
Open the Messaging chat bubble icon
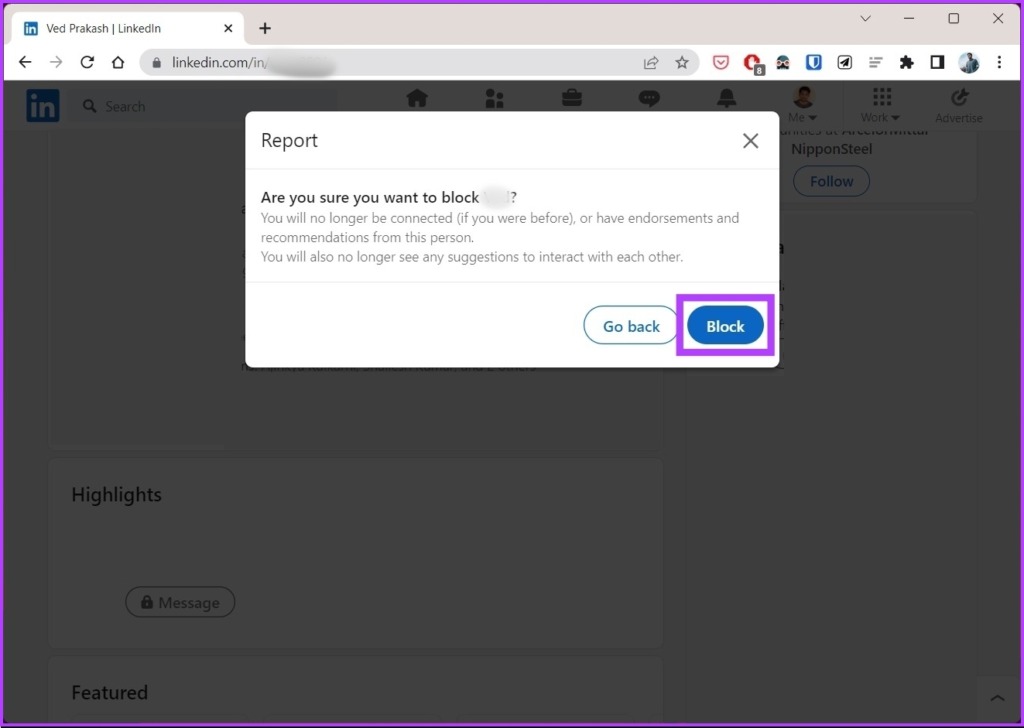[x=648, y=99]
